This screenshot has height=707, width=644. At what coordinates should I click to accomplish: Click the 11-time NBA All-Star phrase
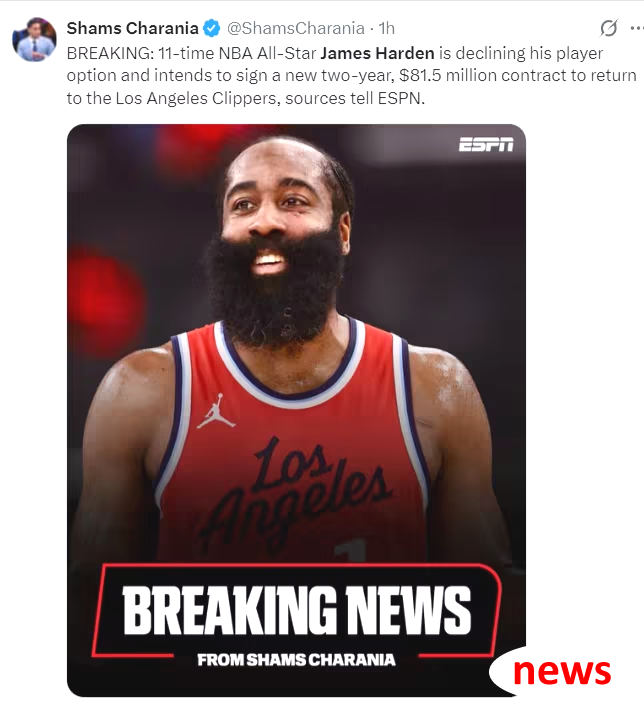238,53
